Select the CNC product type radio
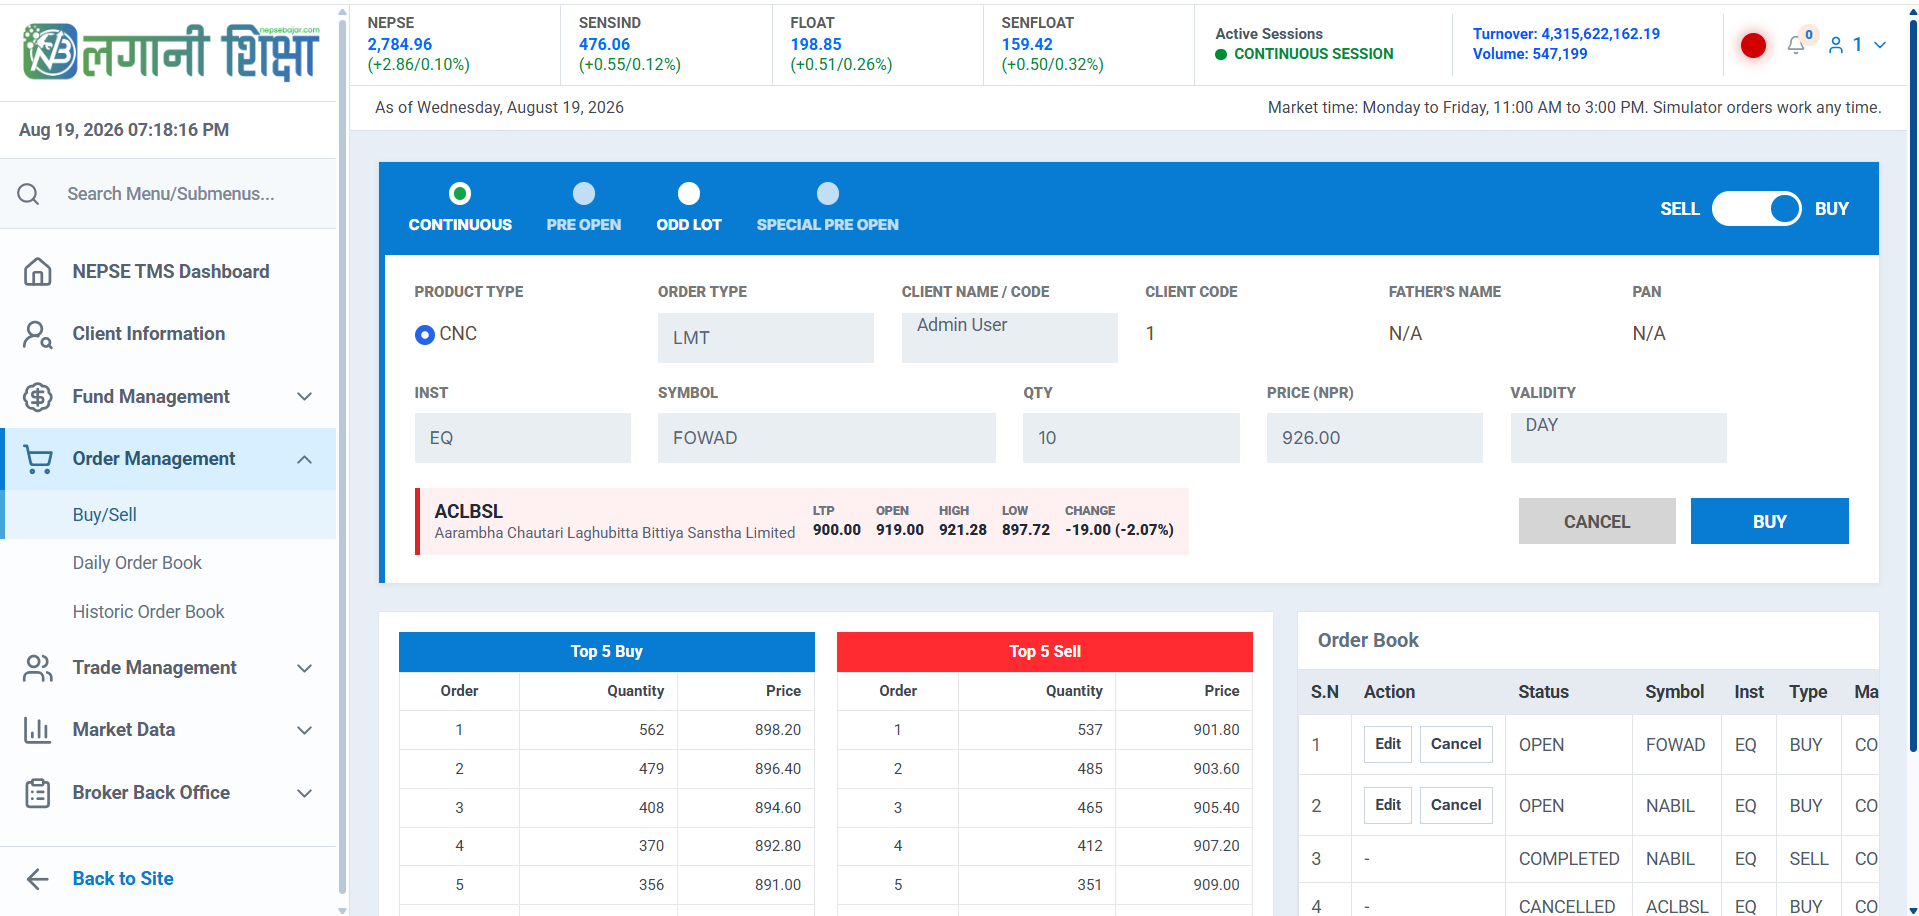Image resolution: width=1919 pixels, height=916 pixels. [425, 335]
